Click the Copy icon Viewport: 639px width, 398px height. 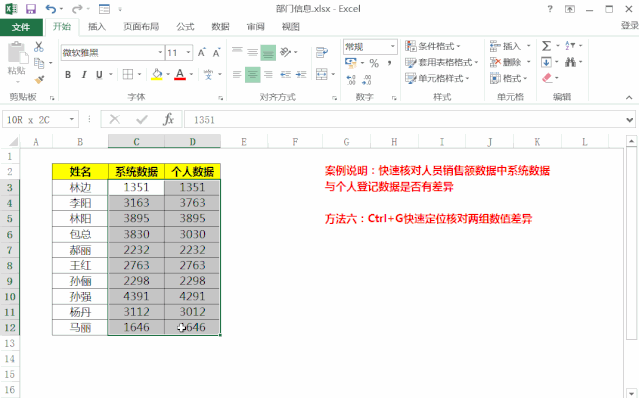click(39, 63)
